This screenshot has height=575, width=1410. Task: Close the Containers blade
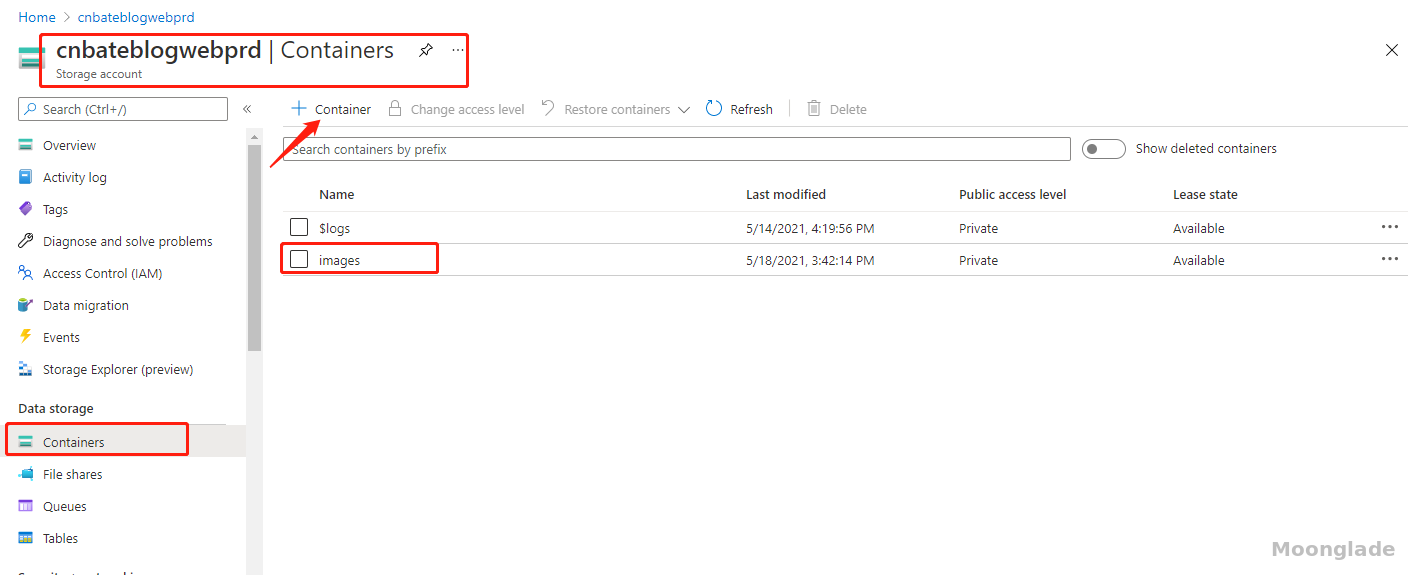pos(1392,50)
